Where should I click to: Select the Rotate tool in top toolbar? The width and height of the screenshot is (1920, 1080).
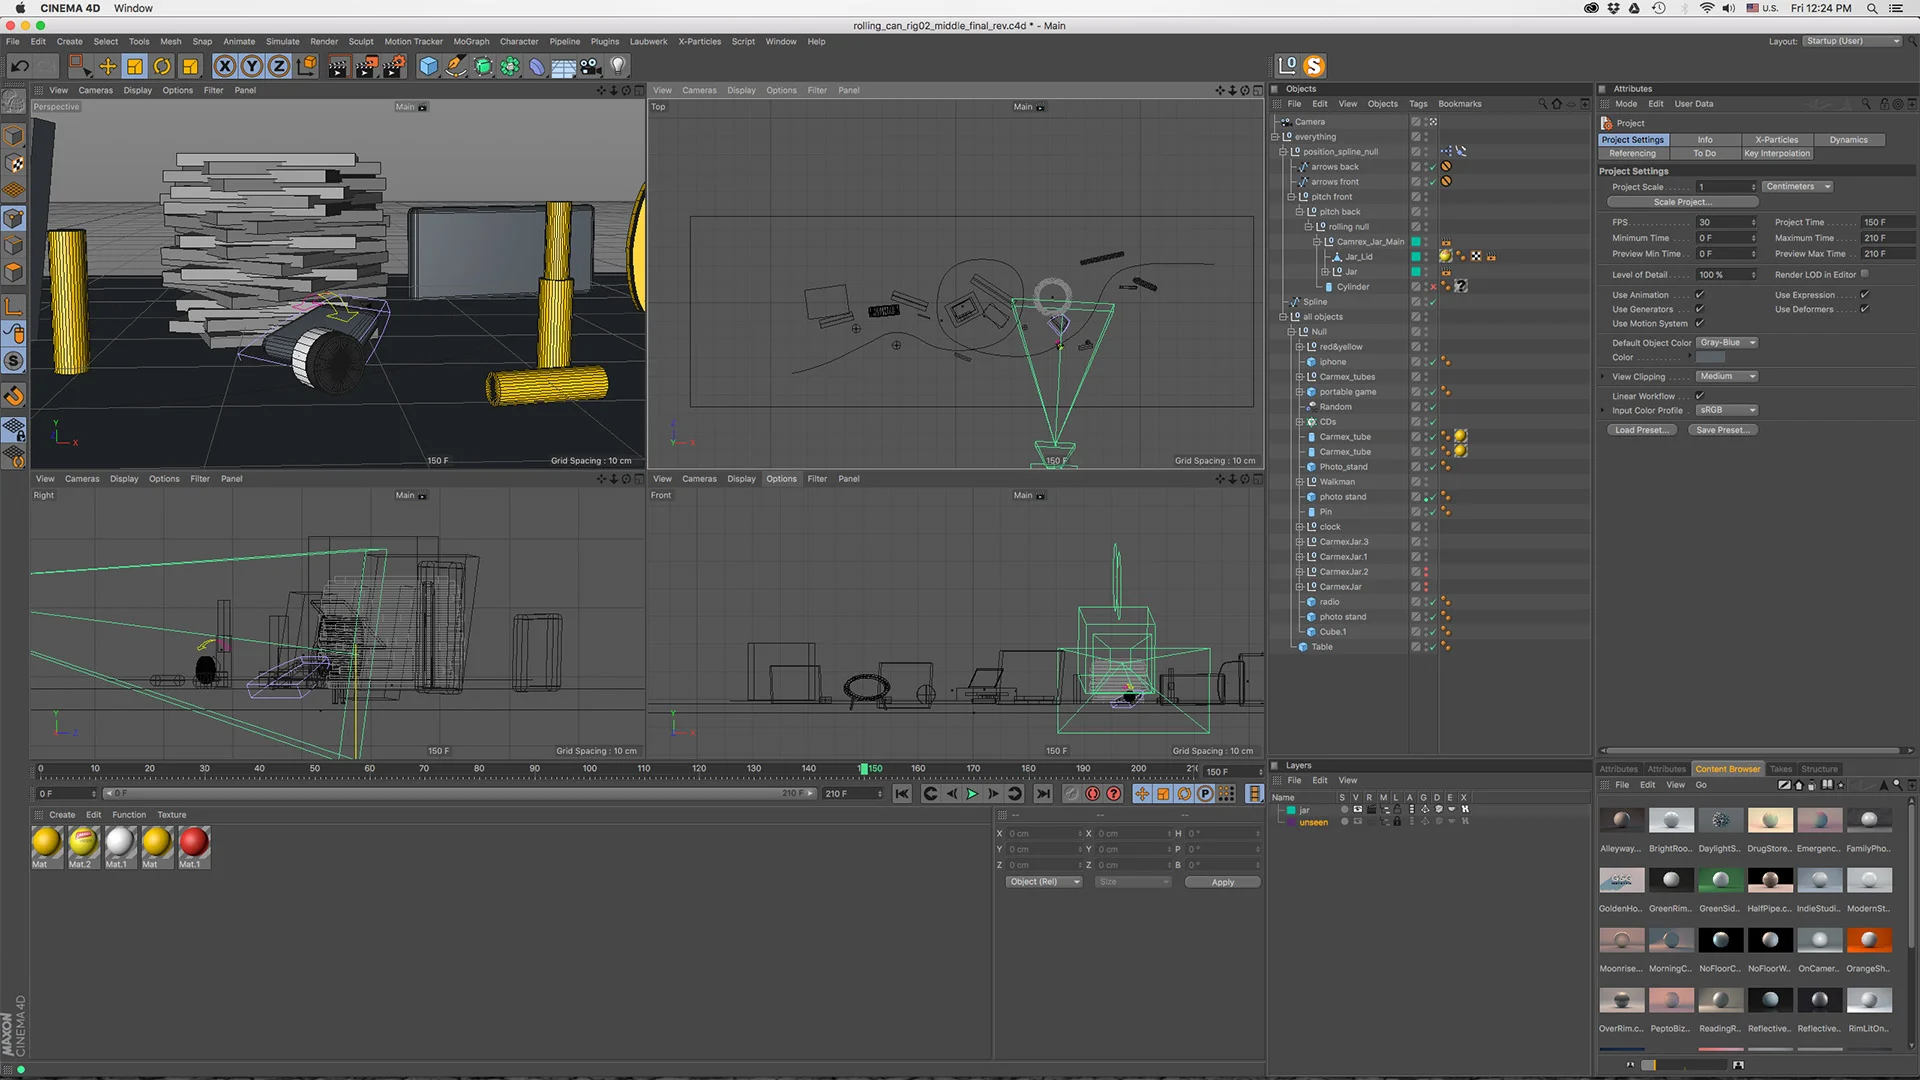pos(162,66)
